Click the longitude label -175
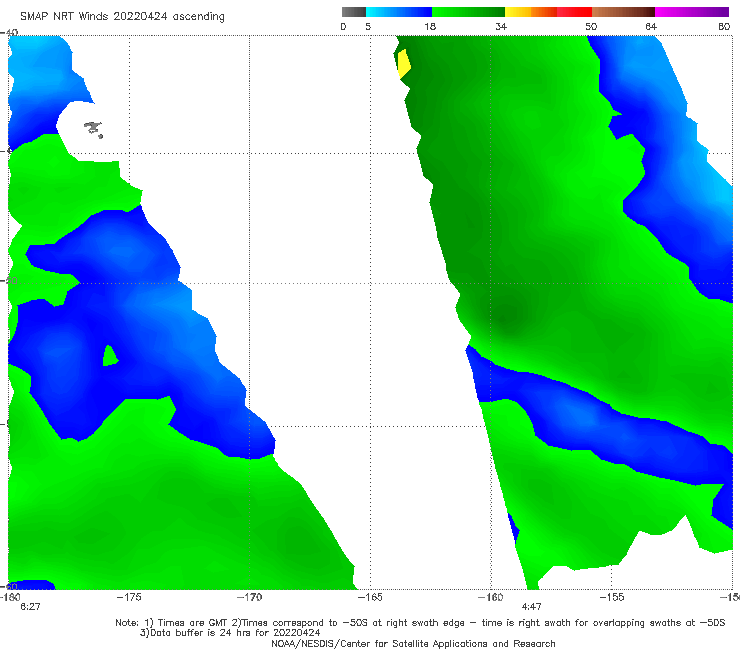The width and height of the screenshot is (740, 650). [129, 597]
